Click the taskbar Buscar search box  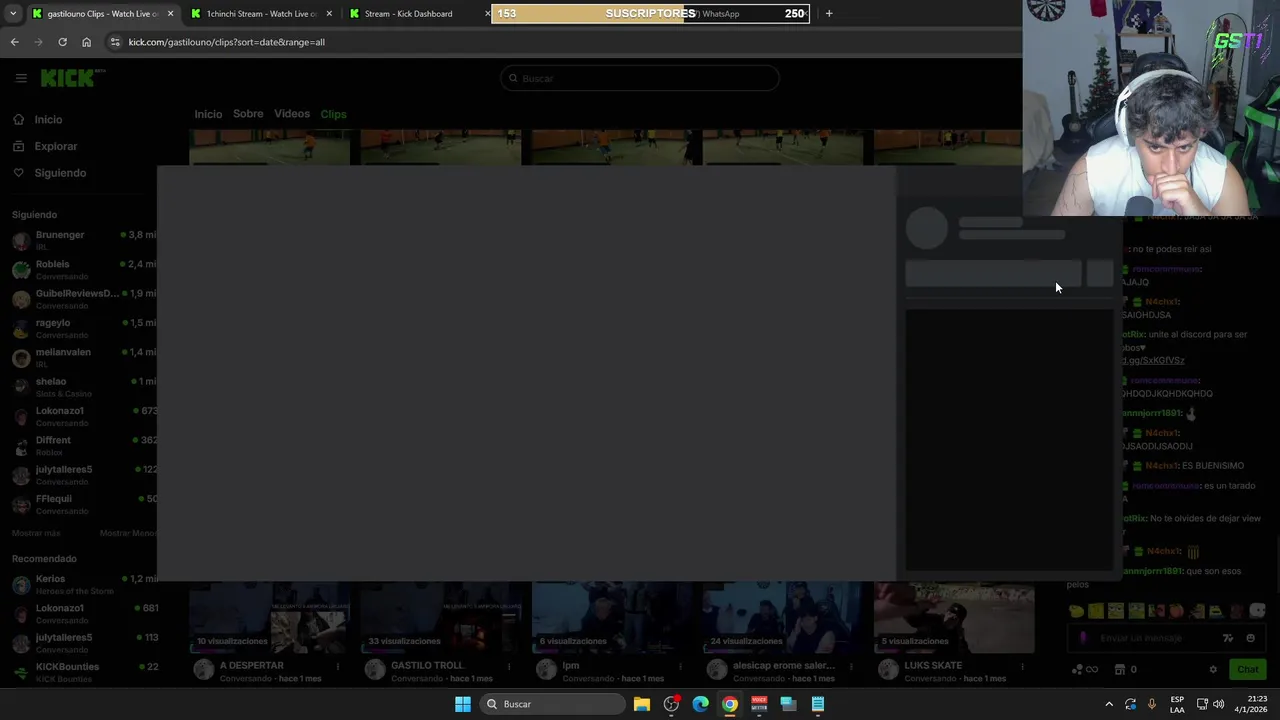click(551, 704)
